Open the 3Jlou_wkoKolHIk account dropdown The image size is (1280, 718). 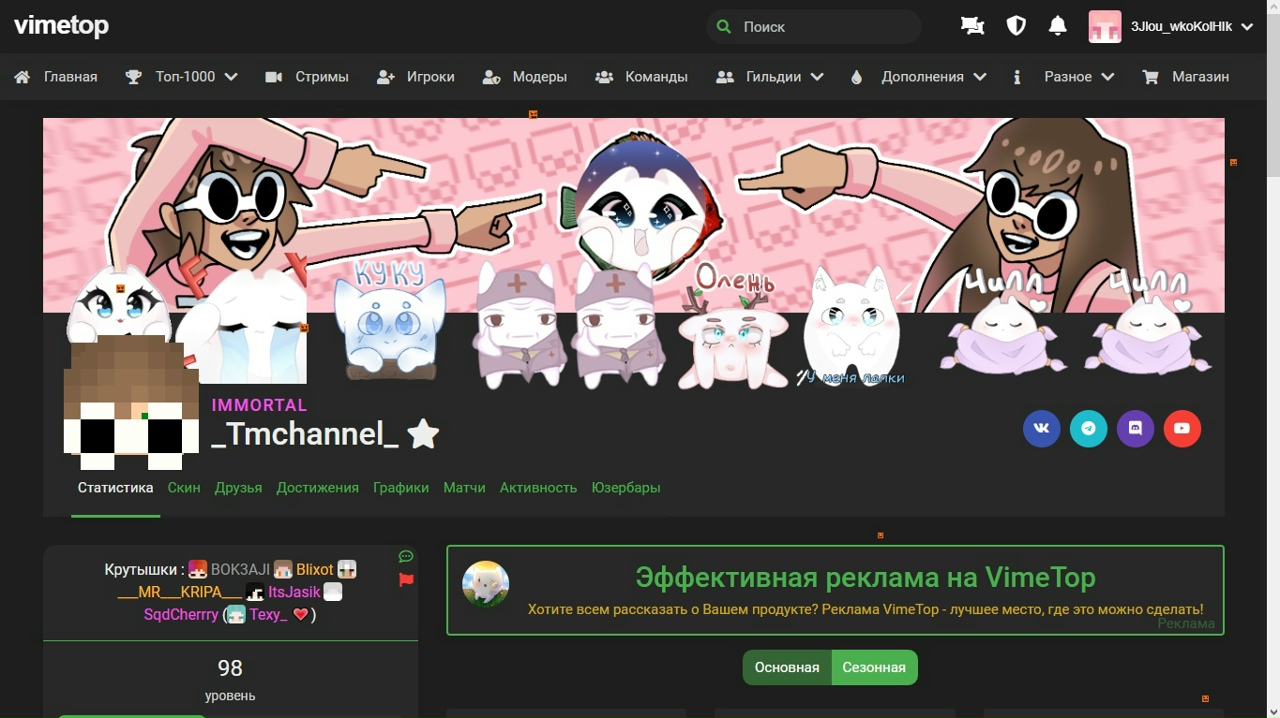1171,27
